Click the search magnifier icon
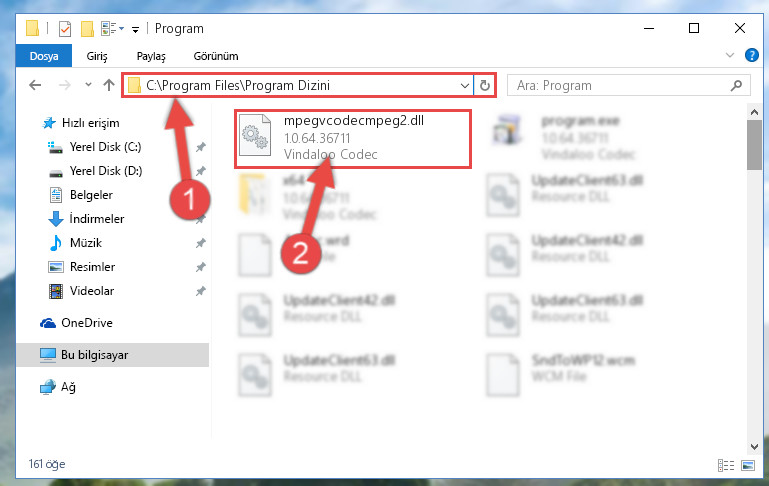Image resolution: width=769 pixels, height=486 pixels. pos(736,86)
